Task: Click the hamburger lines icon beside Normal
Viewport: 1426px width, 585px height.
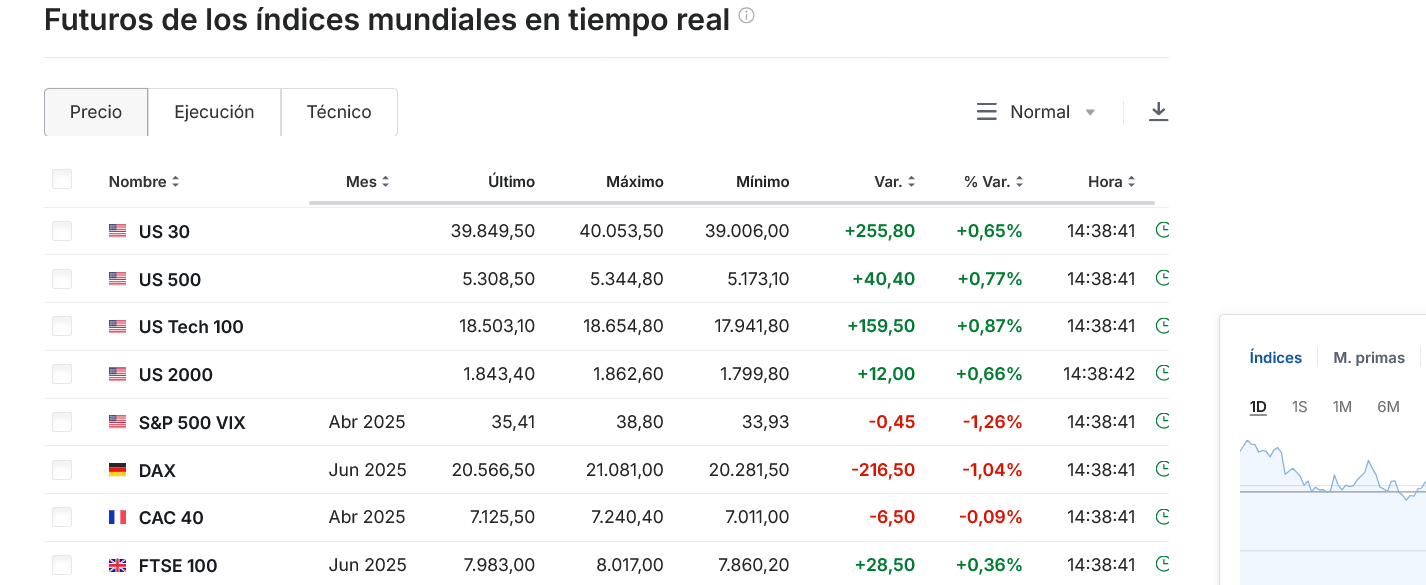Action: pyautogui.click(x=987, y=112)
